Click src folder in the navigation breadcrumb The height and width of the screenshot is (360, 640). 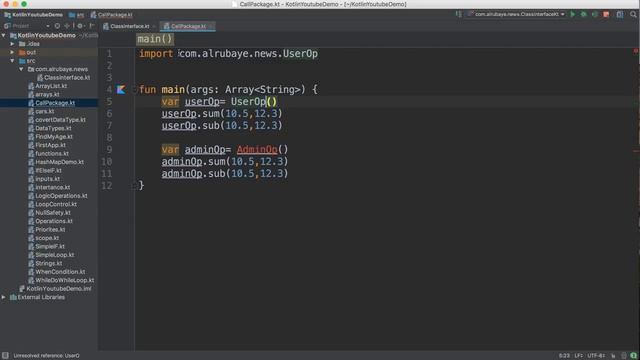pos(77,15)
